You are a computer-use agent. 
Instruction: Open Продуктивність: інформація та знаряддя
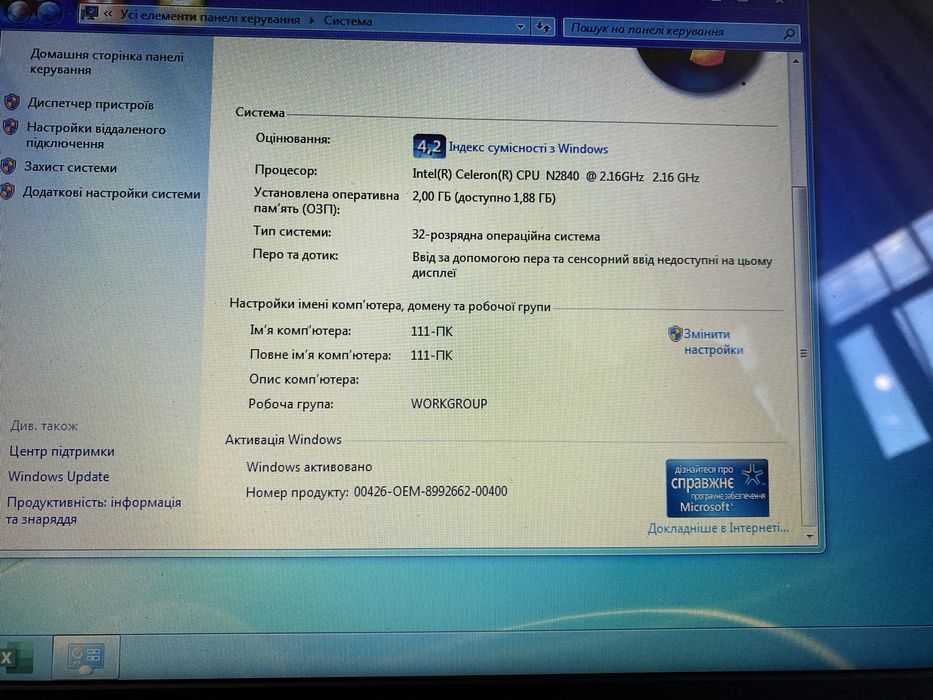pos(93,510)
